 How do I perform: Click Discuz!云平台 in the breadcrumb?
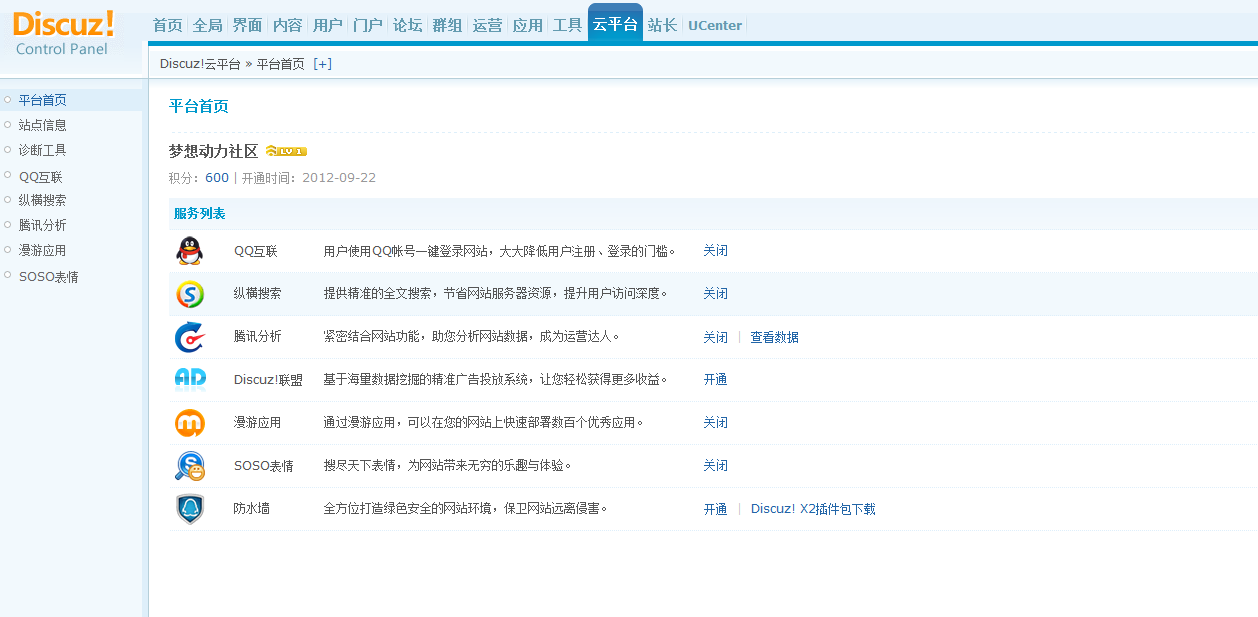tap(200, 64)
